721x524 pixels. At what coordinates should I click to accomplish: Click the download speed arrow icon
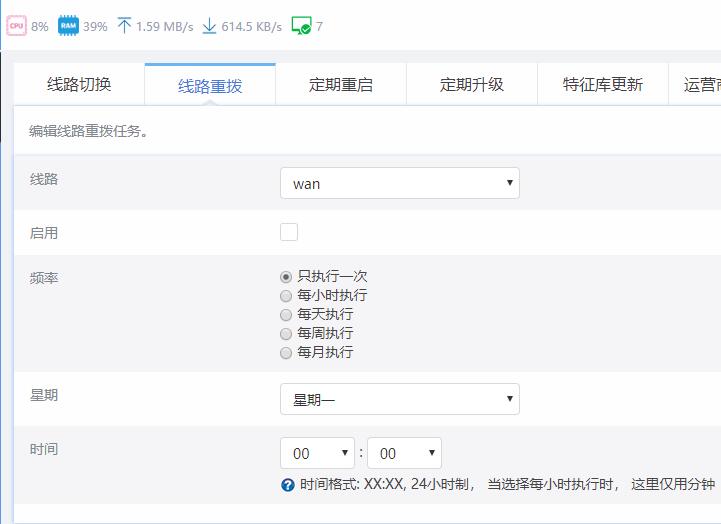click(x=209, y=26)
